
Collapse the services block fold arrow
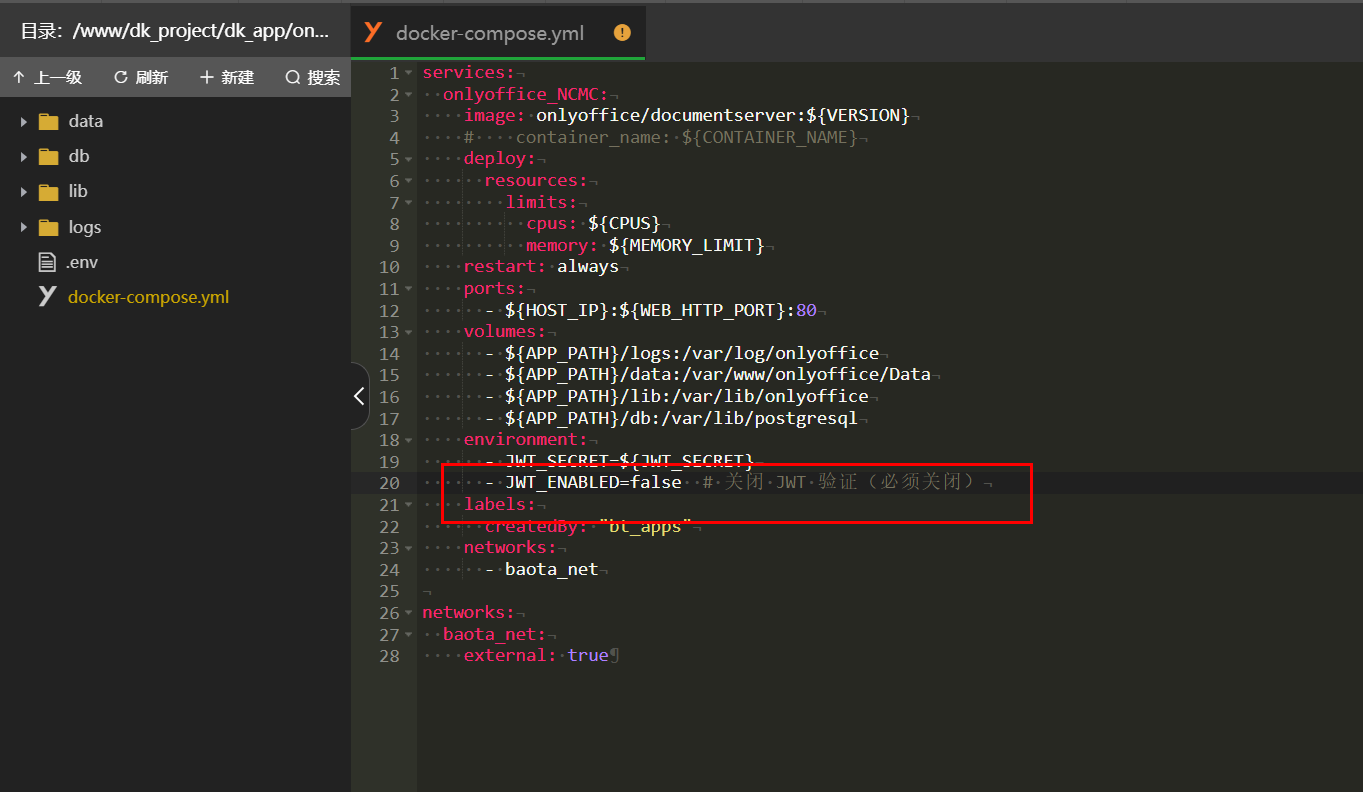[407, 72]
